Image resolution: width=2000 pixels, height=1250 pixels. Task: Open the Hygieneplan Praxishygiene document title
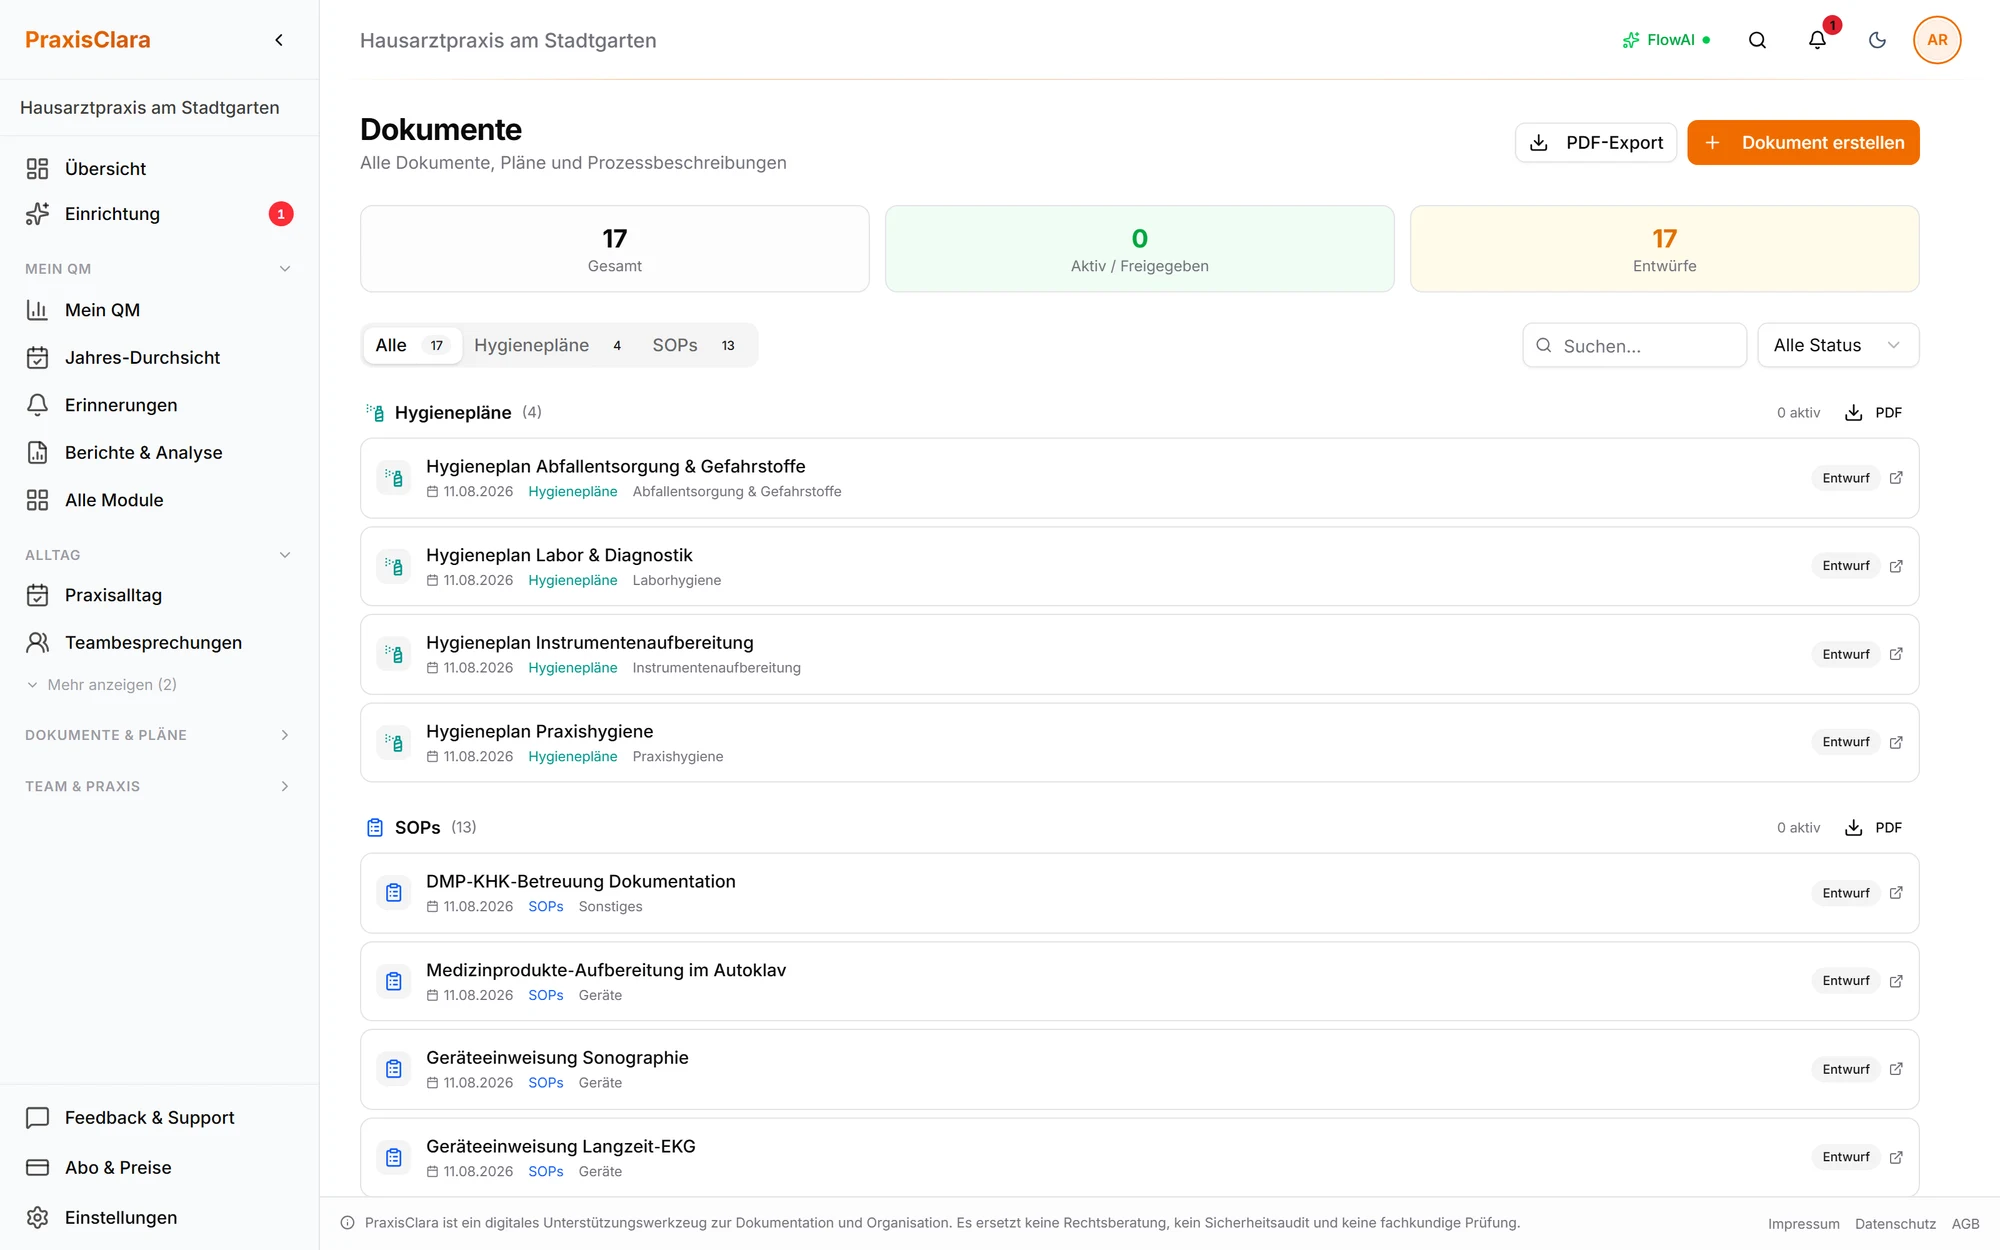point(540,732)
